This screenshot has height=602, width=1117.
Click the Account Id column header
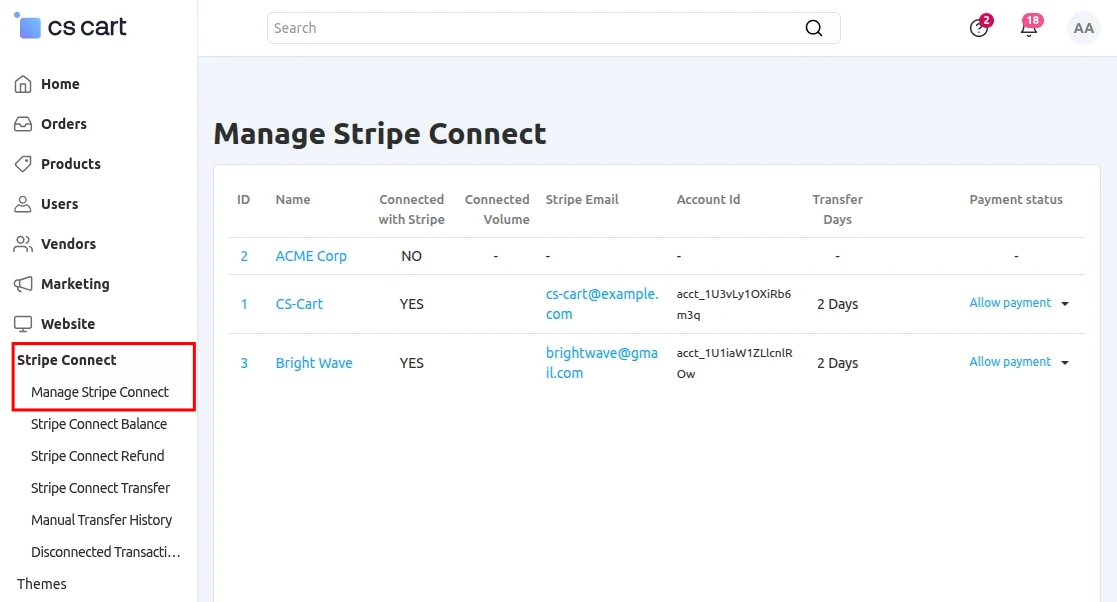[x=708, y=199]
